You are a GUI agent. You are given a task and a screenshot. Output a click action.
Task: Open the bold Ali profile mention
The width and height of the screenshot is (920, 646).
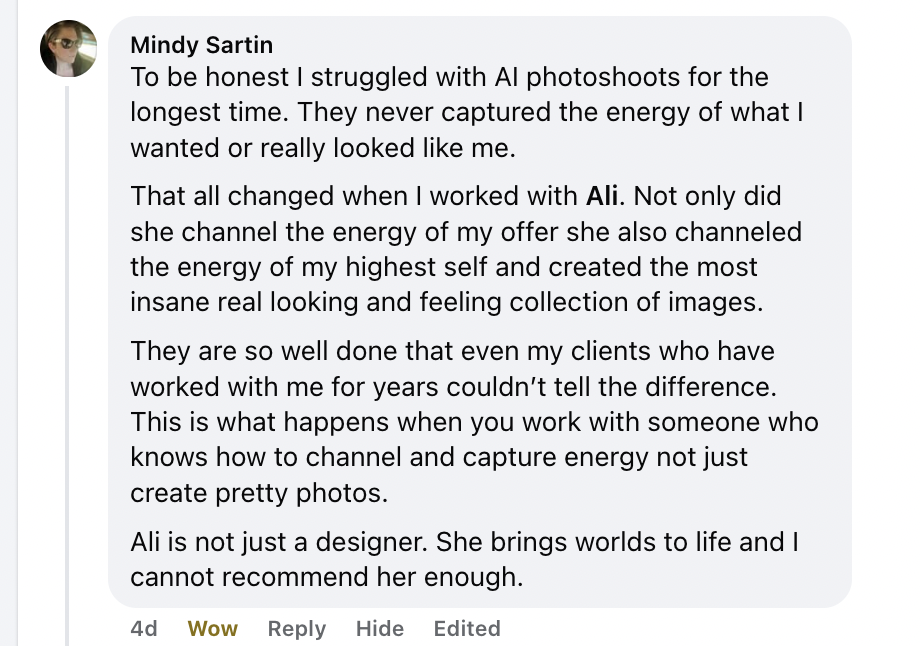point(602,195)
